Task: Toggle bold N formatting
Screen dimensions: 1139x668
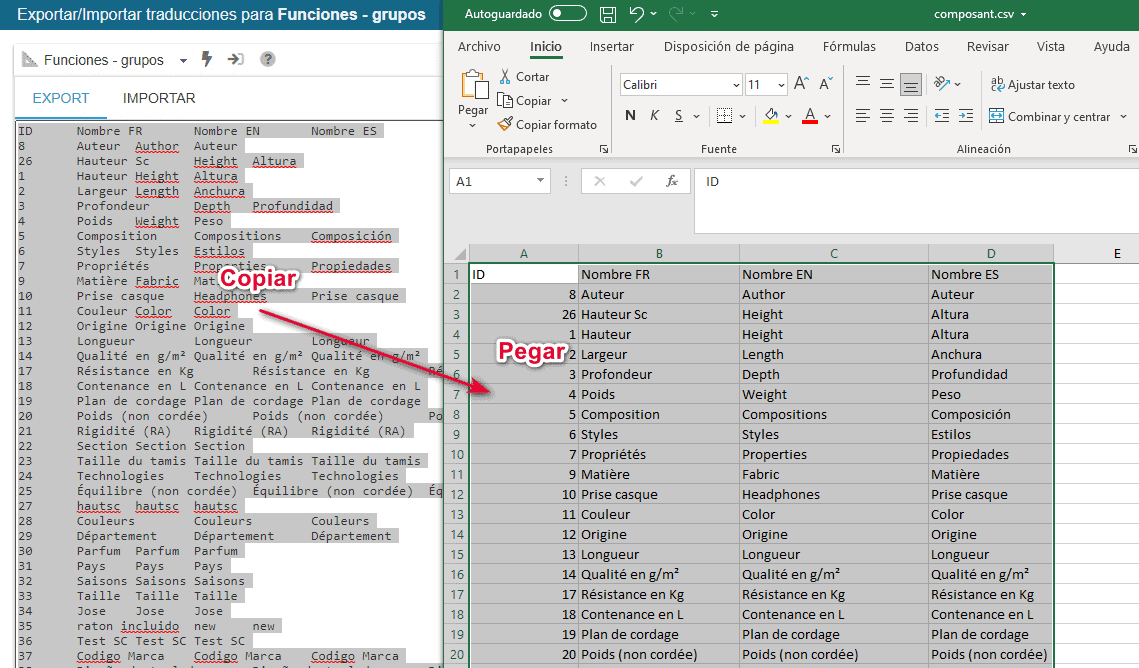Action: [x=630, y=116]
